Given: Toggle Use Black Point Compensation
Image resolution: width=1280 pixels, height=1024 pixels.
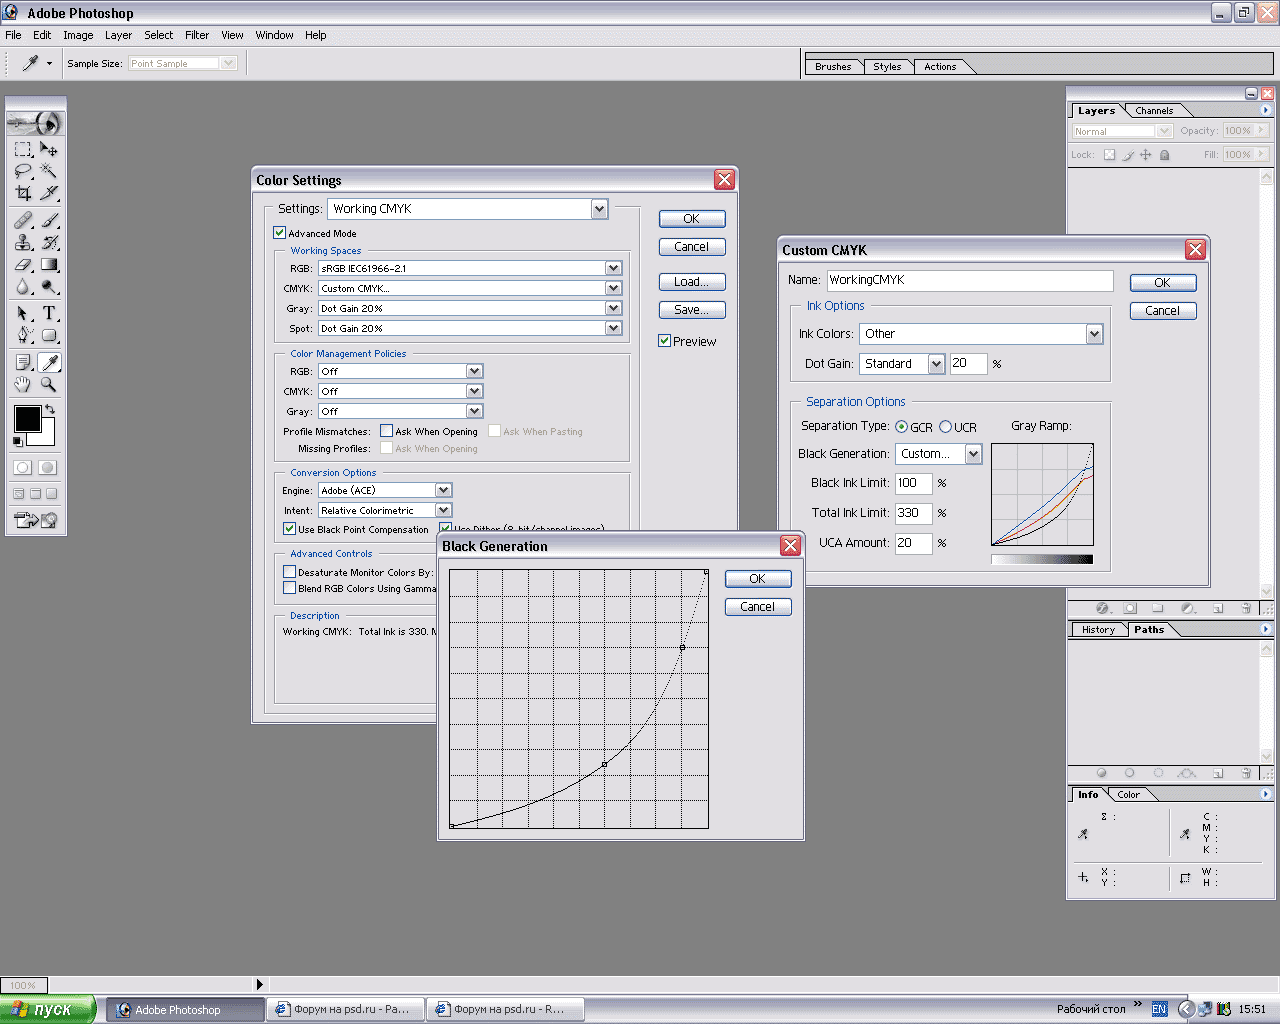Looking at the screenshot, I should point(289,529).
